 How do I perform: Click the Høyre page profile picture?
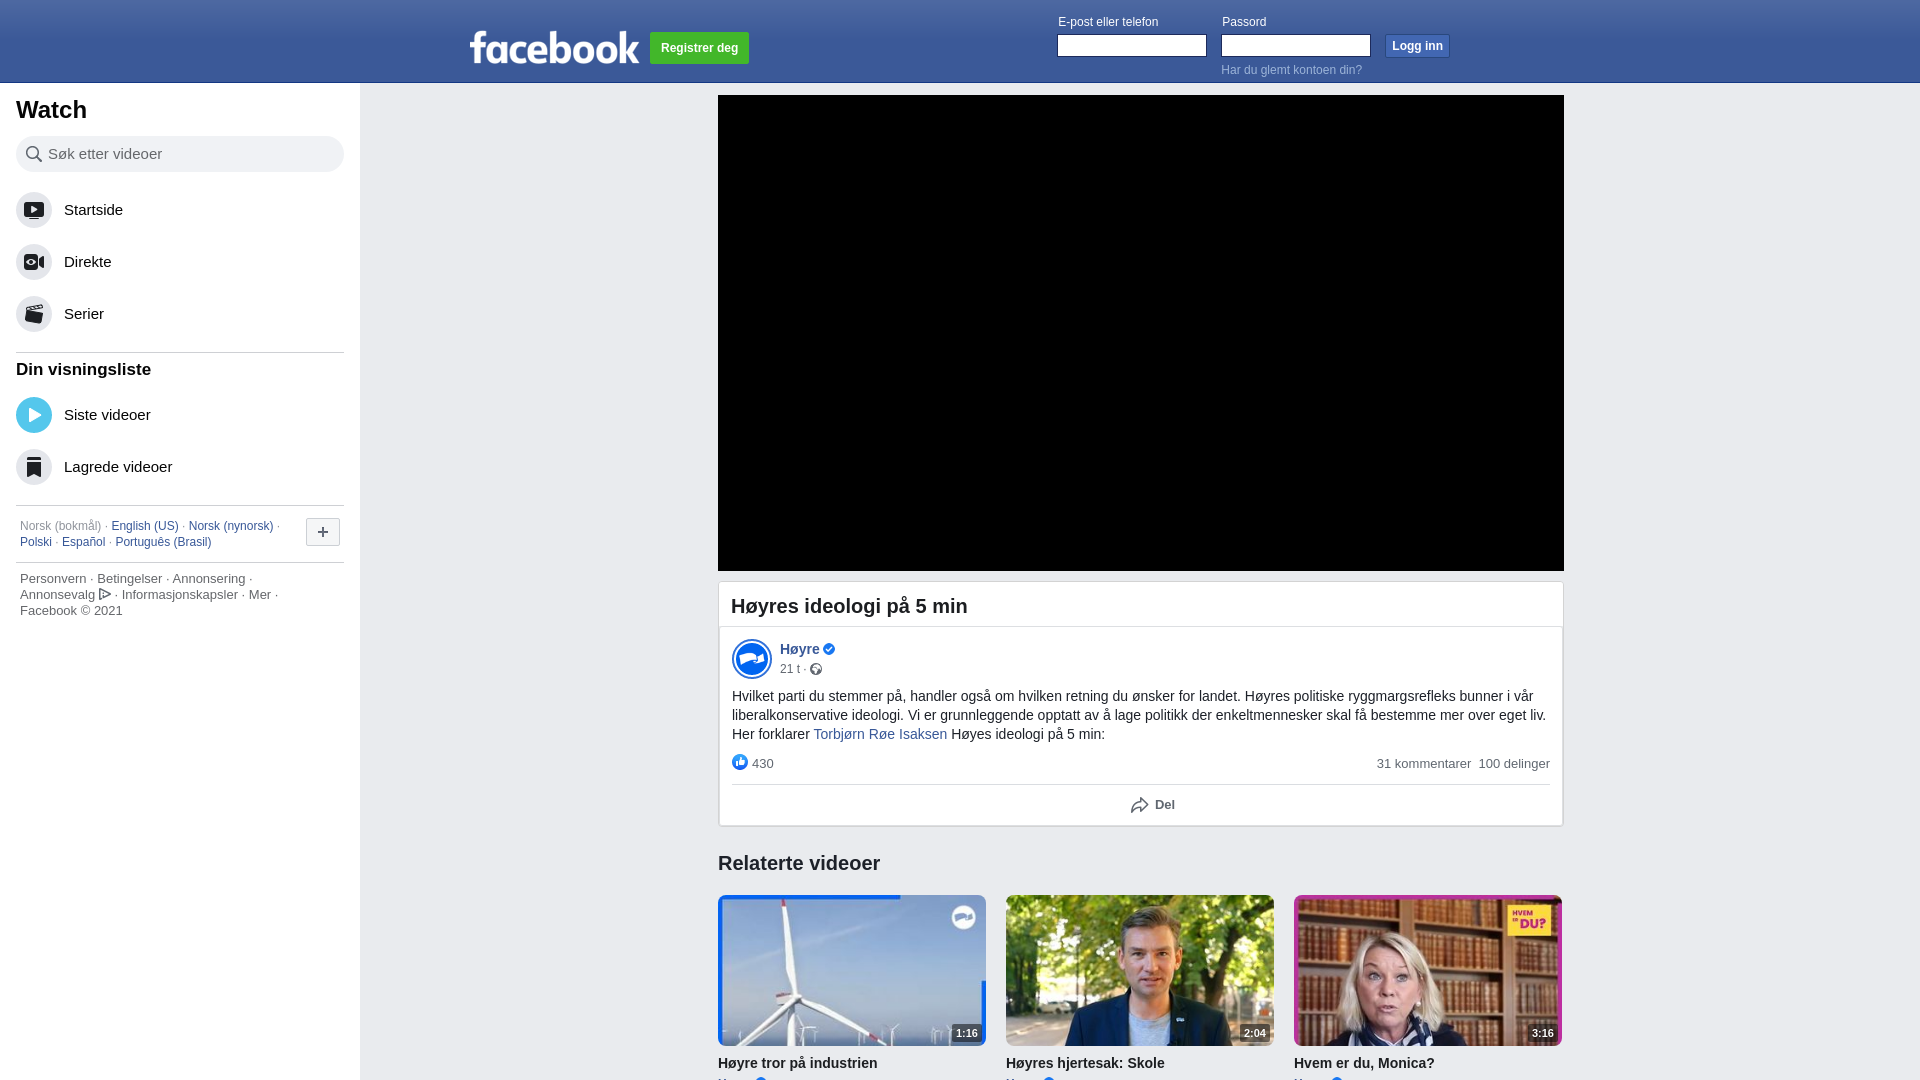752,659
